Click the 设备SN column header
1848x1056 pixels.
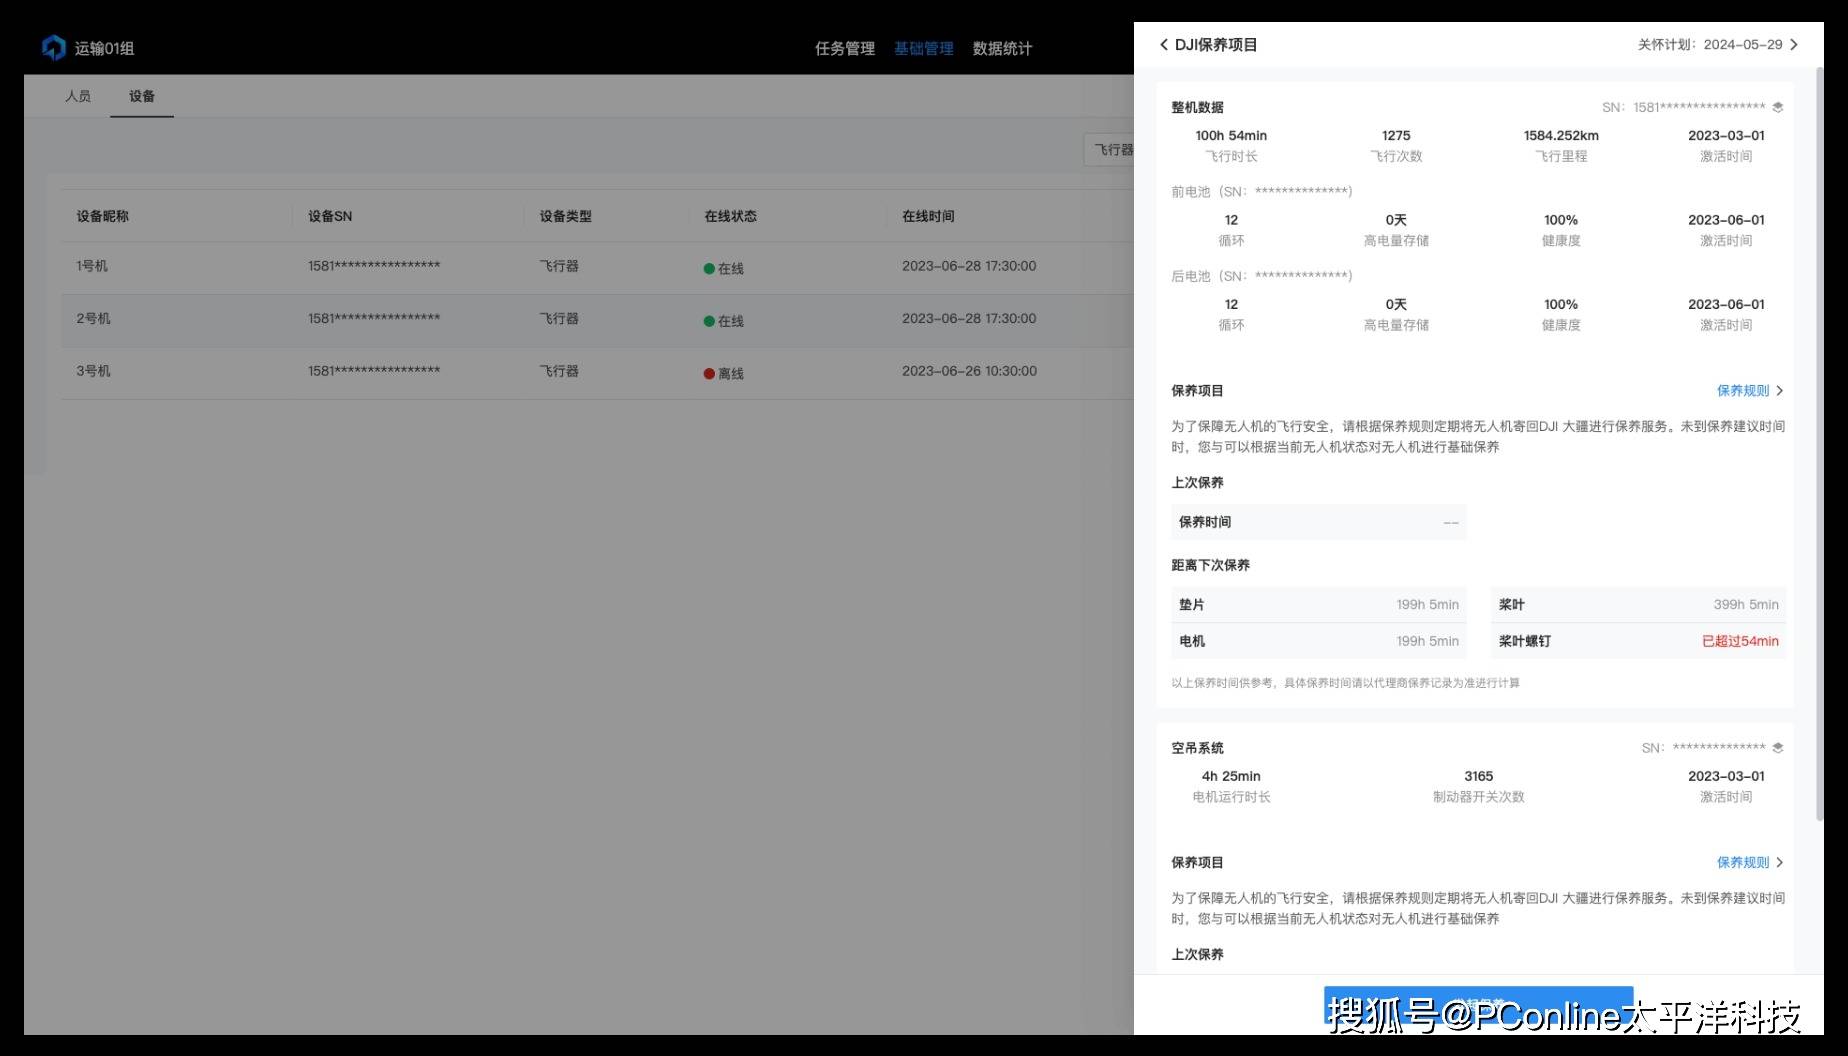pos(330,216)
